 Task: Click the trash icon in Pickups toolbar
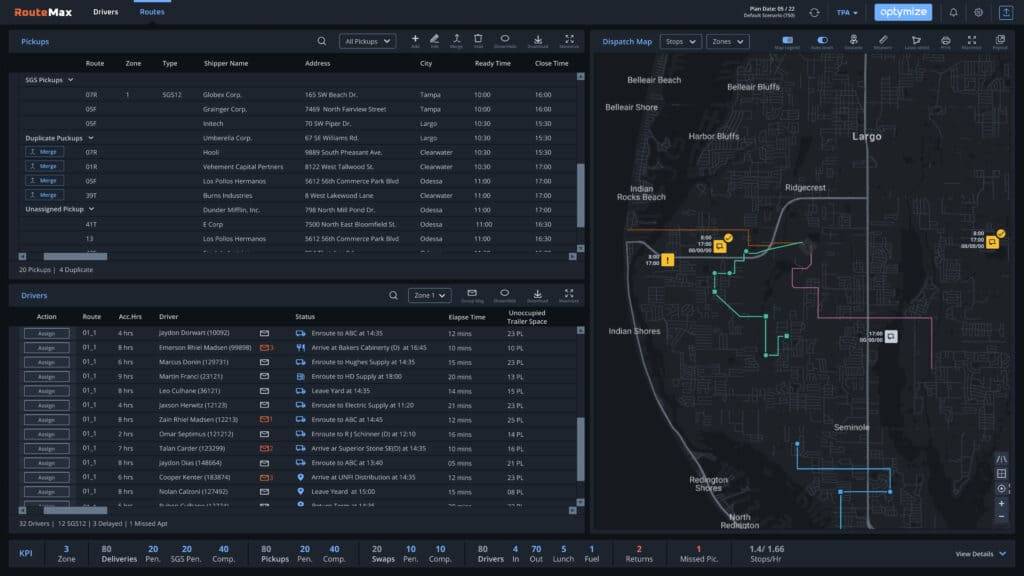tap(478, 41)
